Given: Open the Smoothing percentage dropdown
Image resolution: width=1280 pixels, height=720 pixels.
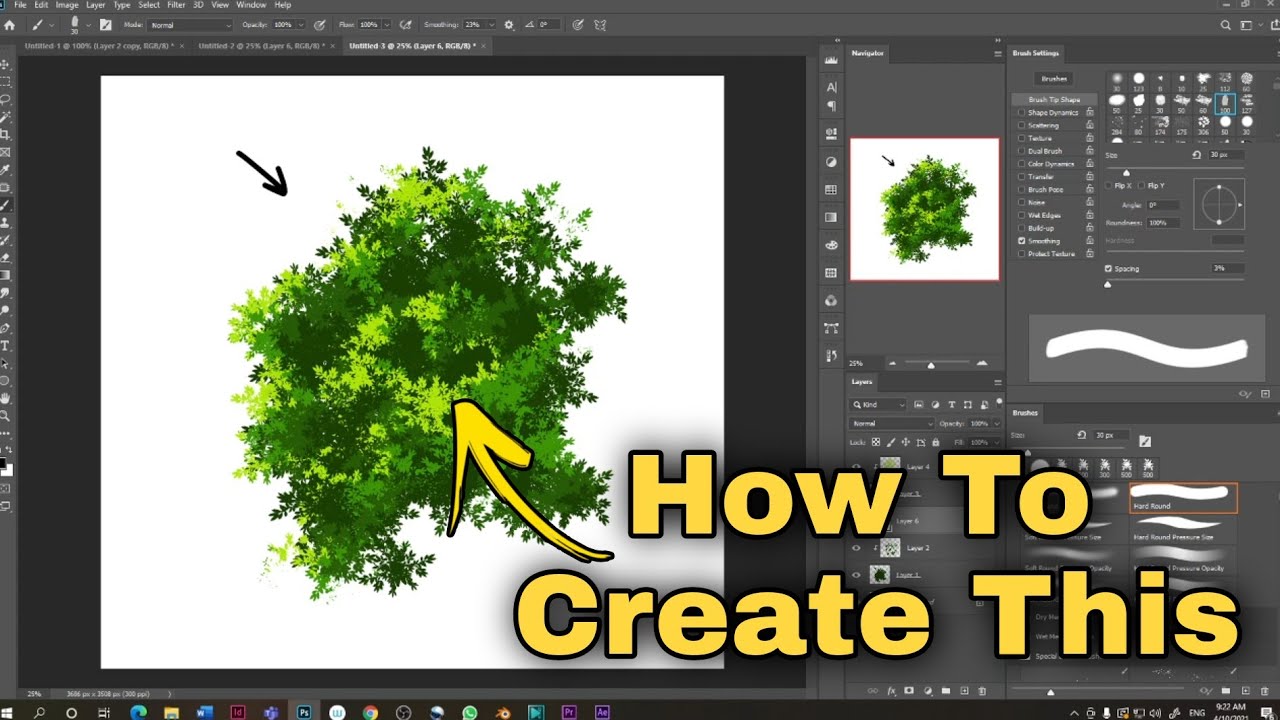Looking at the screenshot, I should (491, 24).
